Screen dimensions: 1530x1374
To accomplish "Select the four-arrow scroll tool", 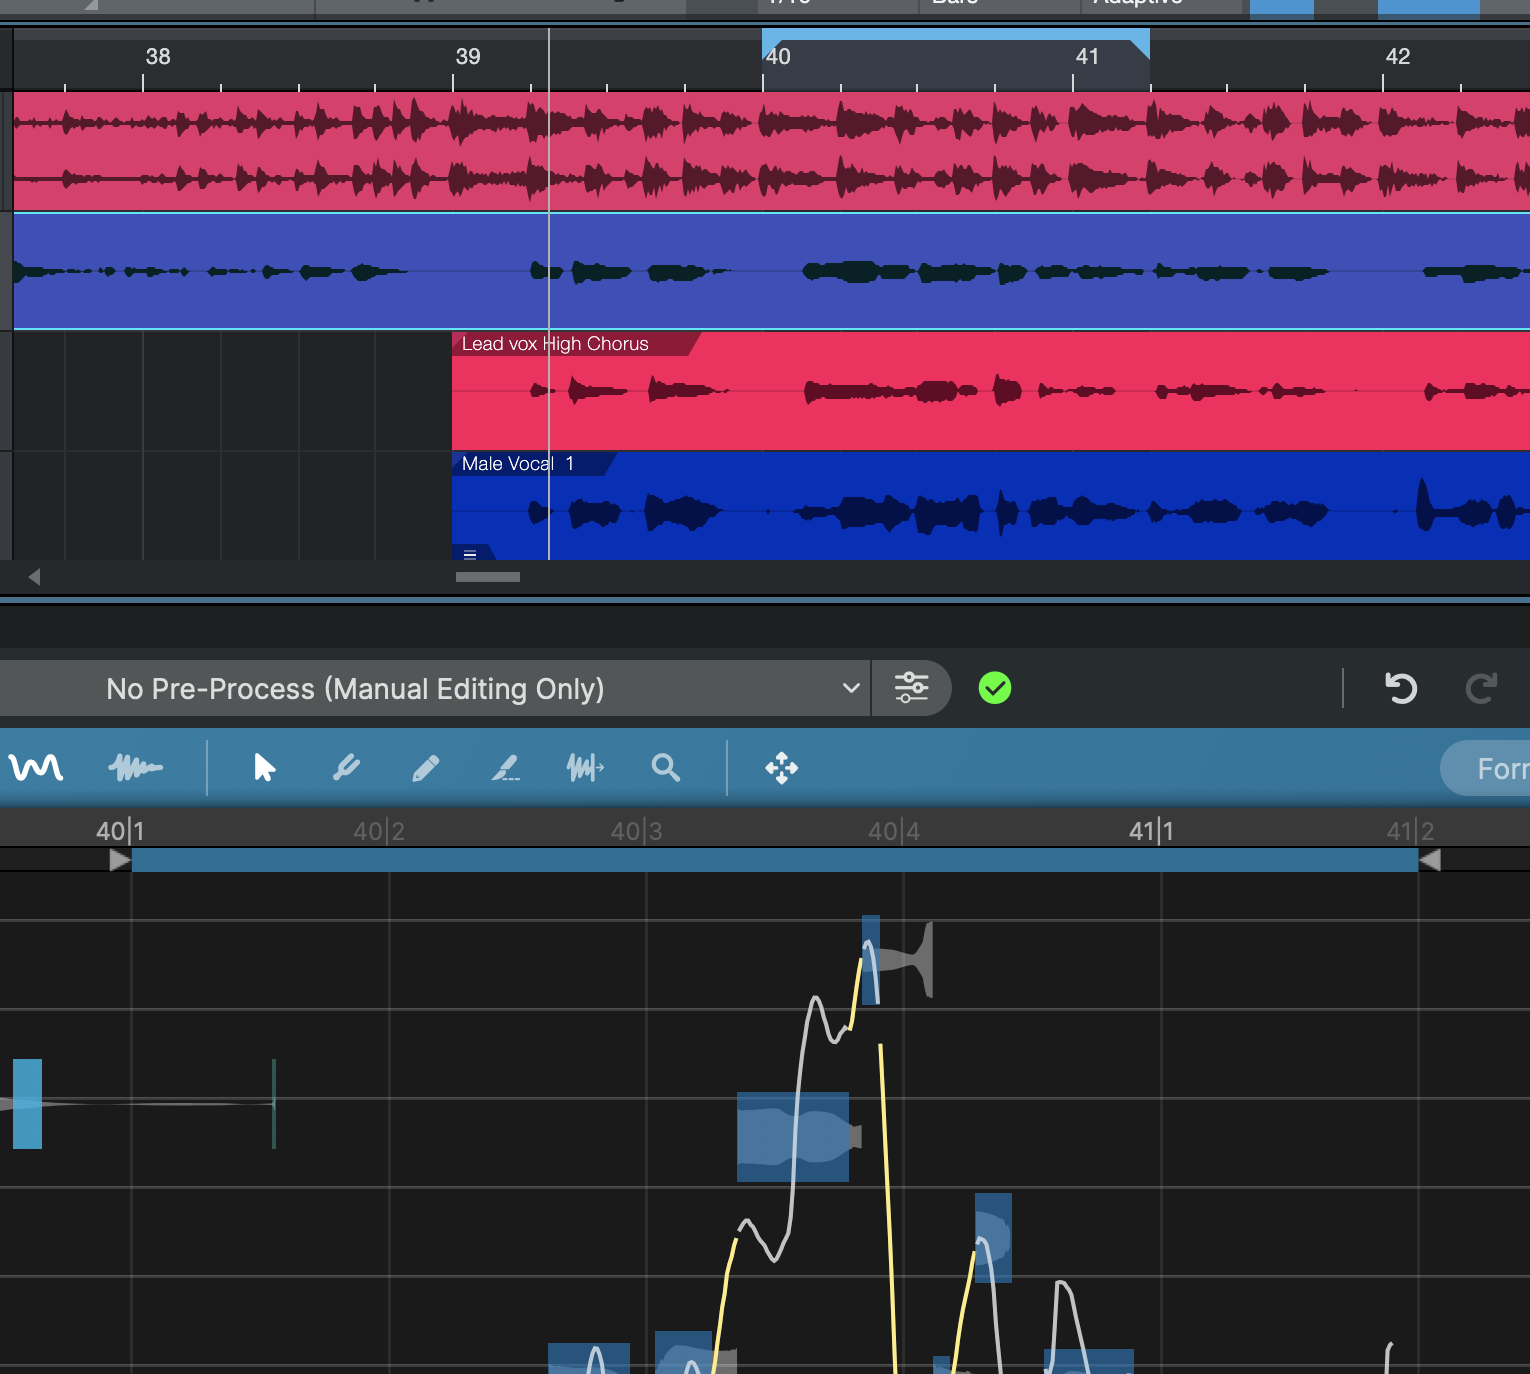I will (781, 768).
